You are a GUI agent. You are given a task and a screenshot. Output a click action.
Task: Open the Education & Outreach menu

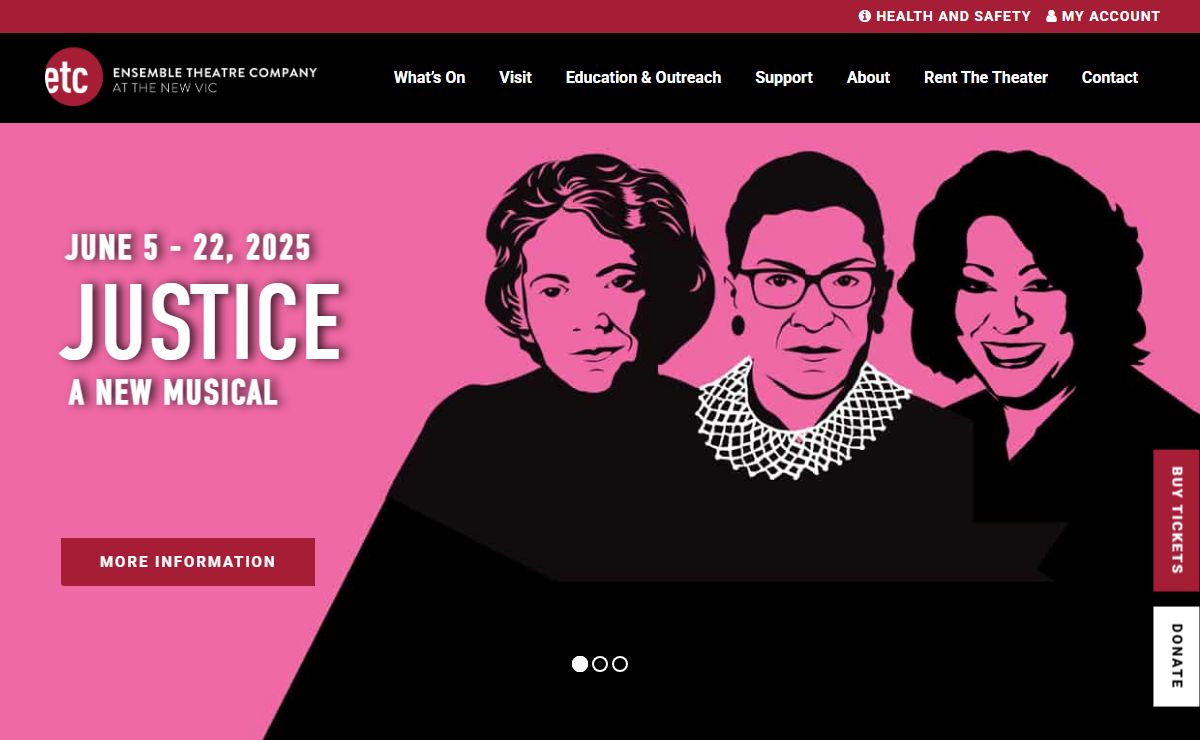[x=643, y=77]
